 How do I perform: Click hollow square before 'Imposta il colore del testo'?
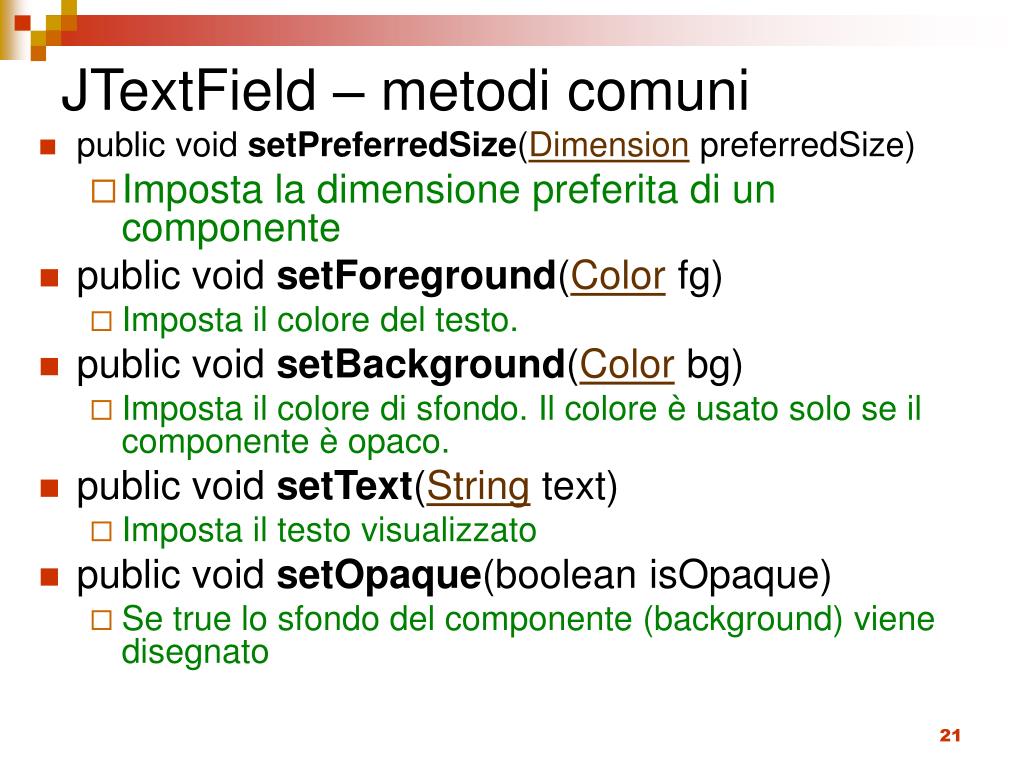(101, 321)
